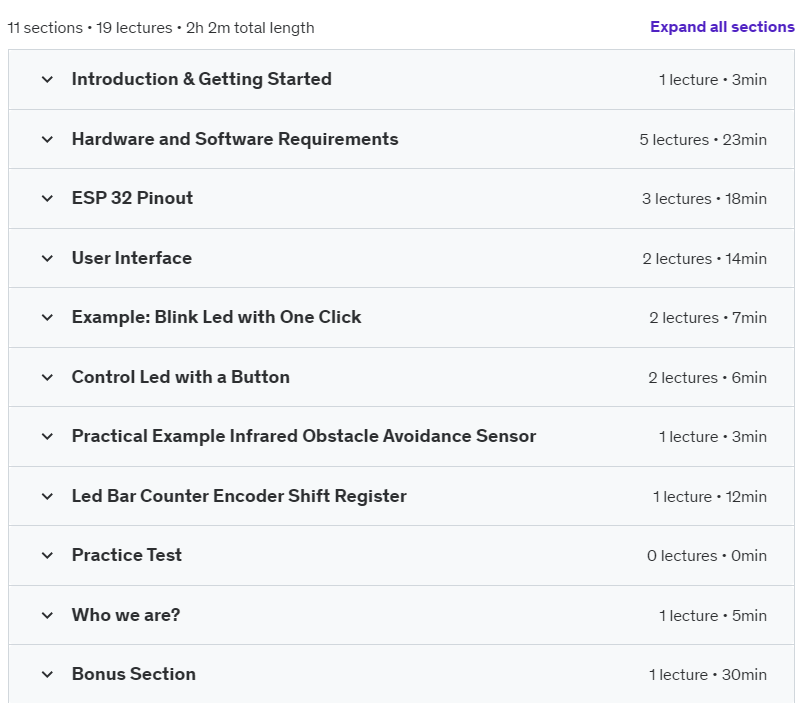Open Practical Example Infrared Obstacle Avoidance Sensor title
This screenshot has height=703, width=802.
pyautogui.click(x=304, y=436)
